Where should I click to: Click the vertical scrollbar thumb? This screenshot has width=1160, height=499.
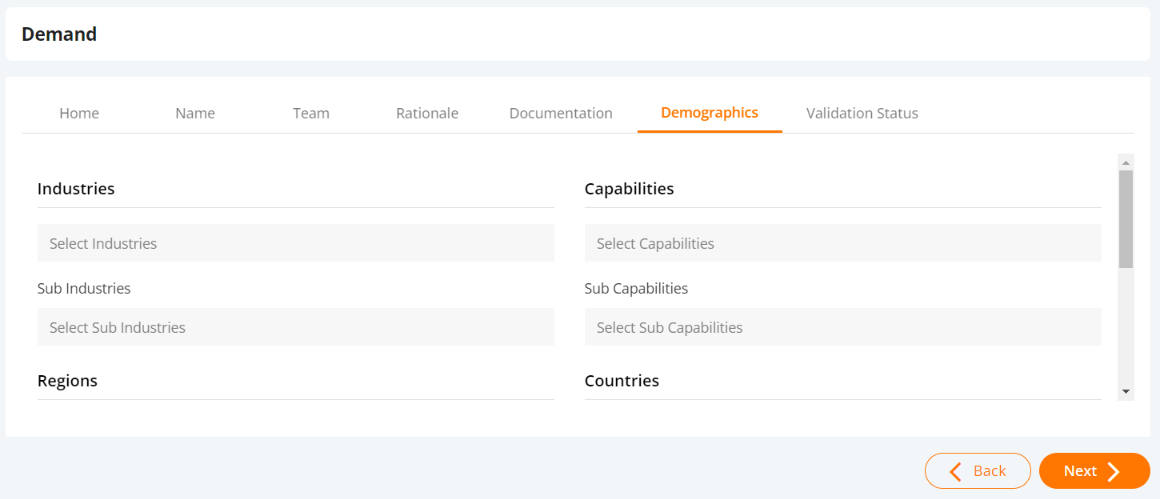click(1126, 219)
